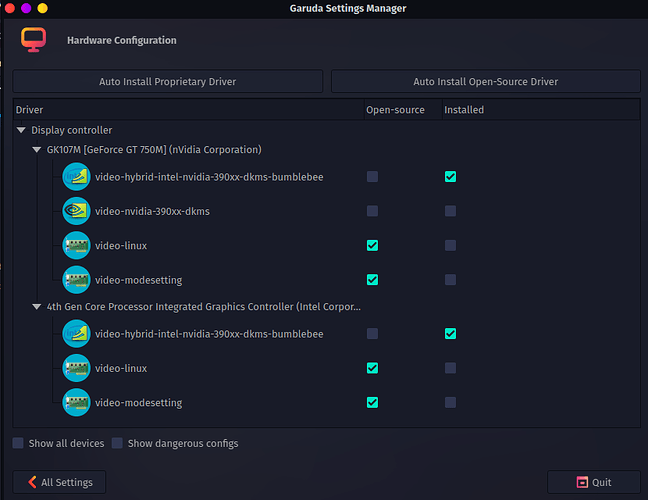
Task: Click the Display controller label
Action: click(72, 130)
